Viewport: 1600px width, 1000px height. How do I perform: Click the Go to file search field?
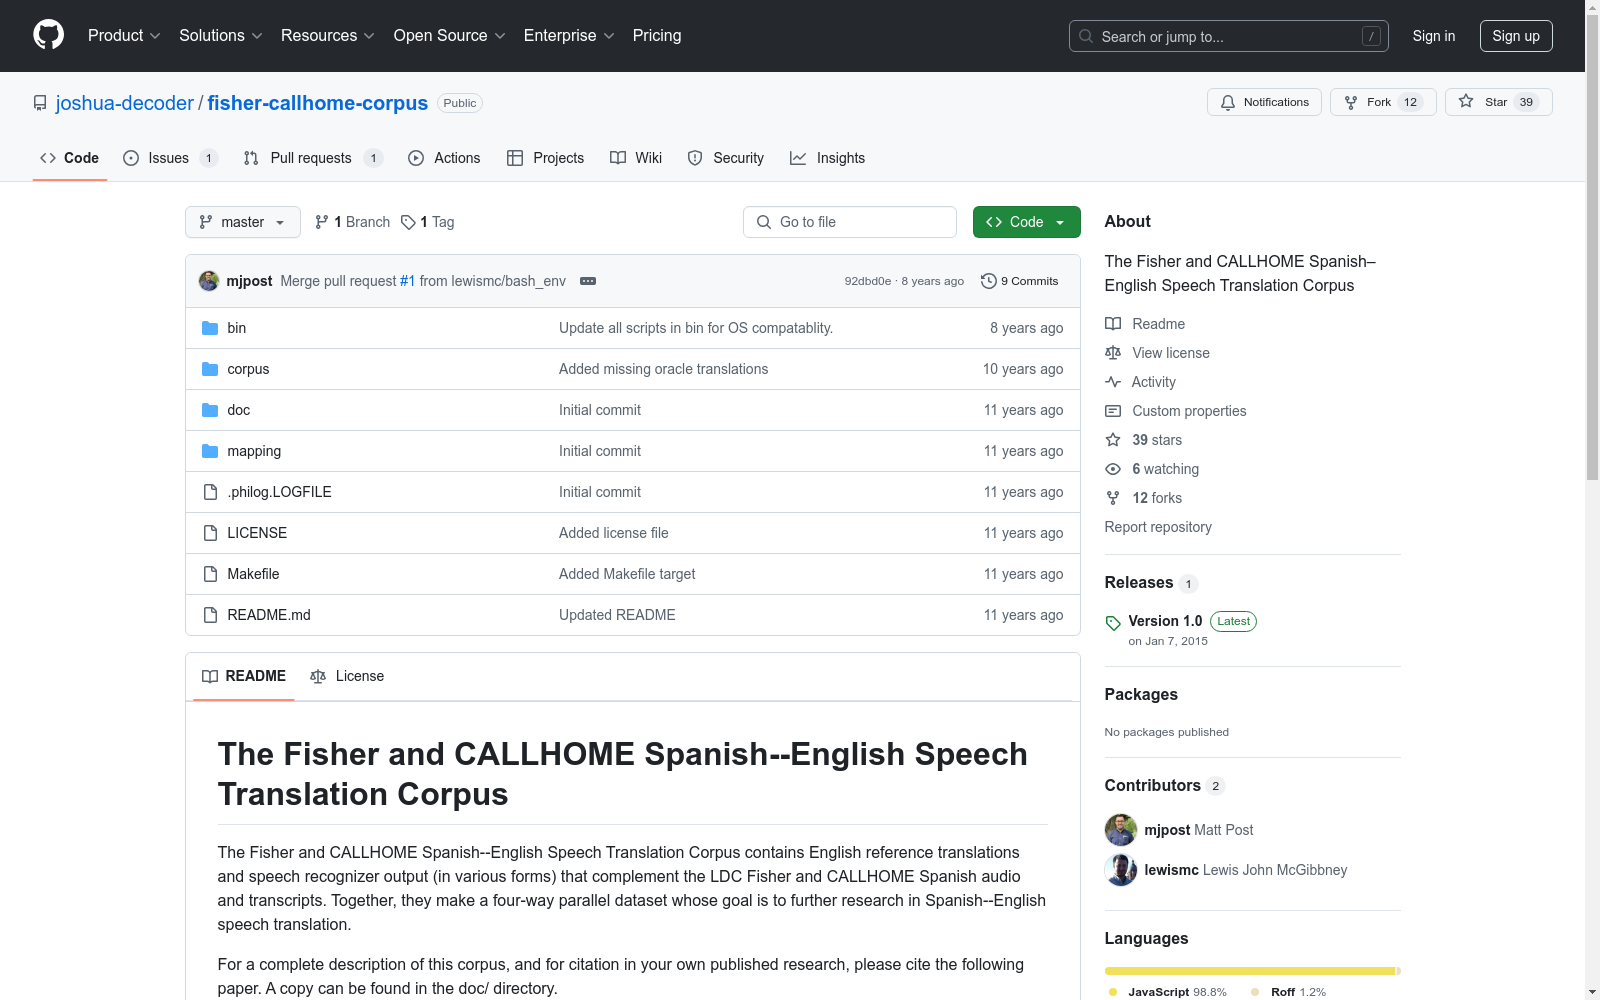point(850,222)
